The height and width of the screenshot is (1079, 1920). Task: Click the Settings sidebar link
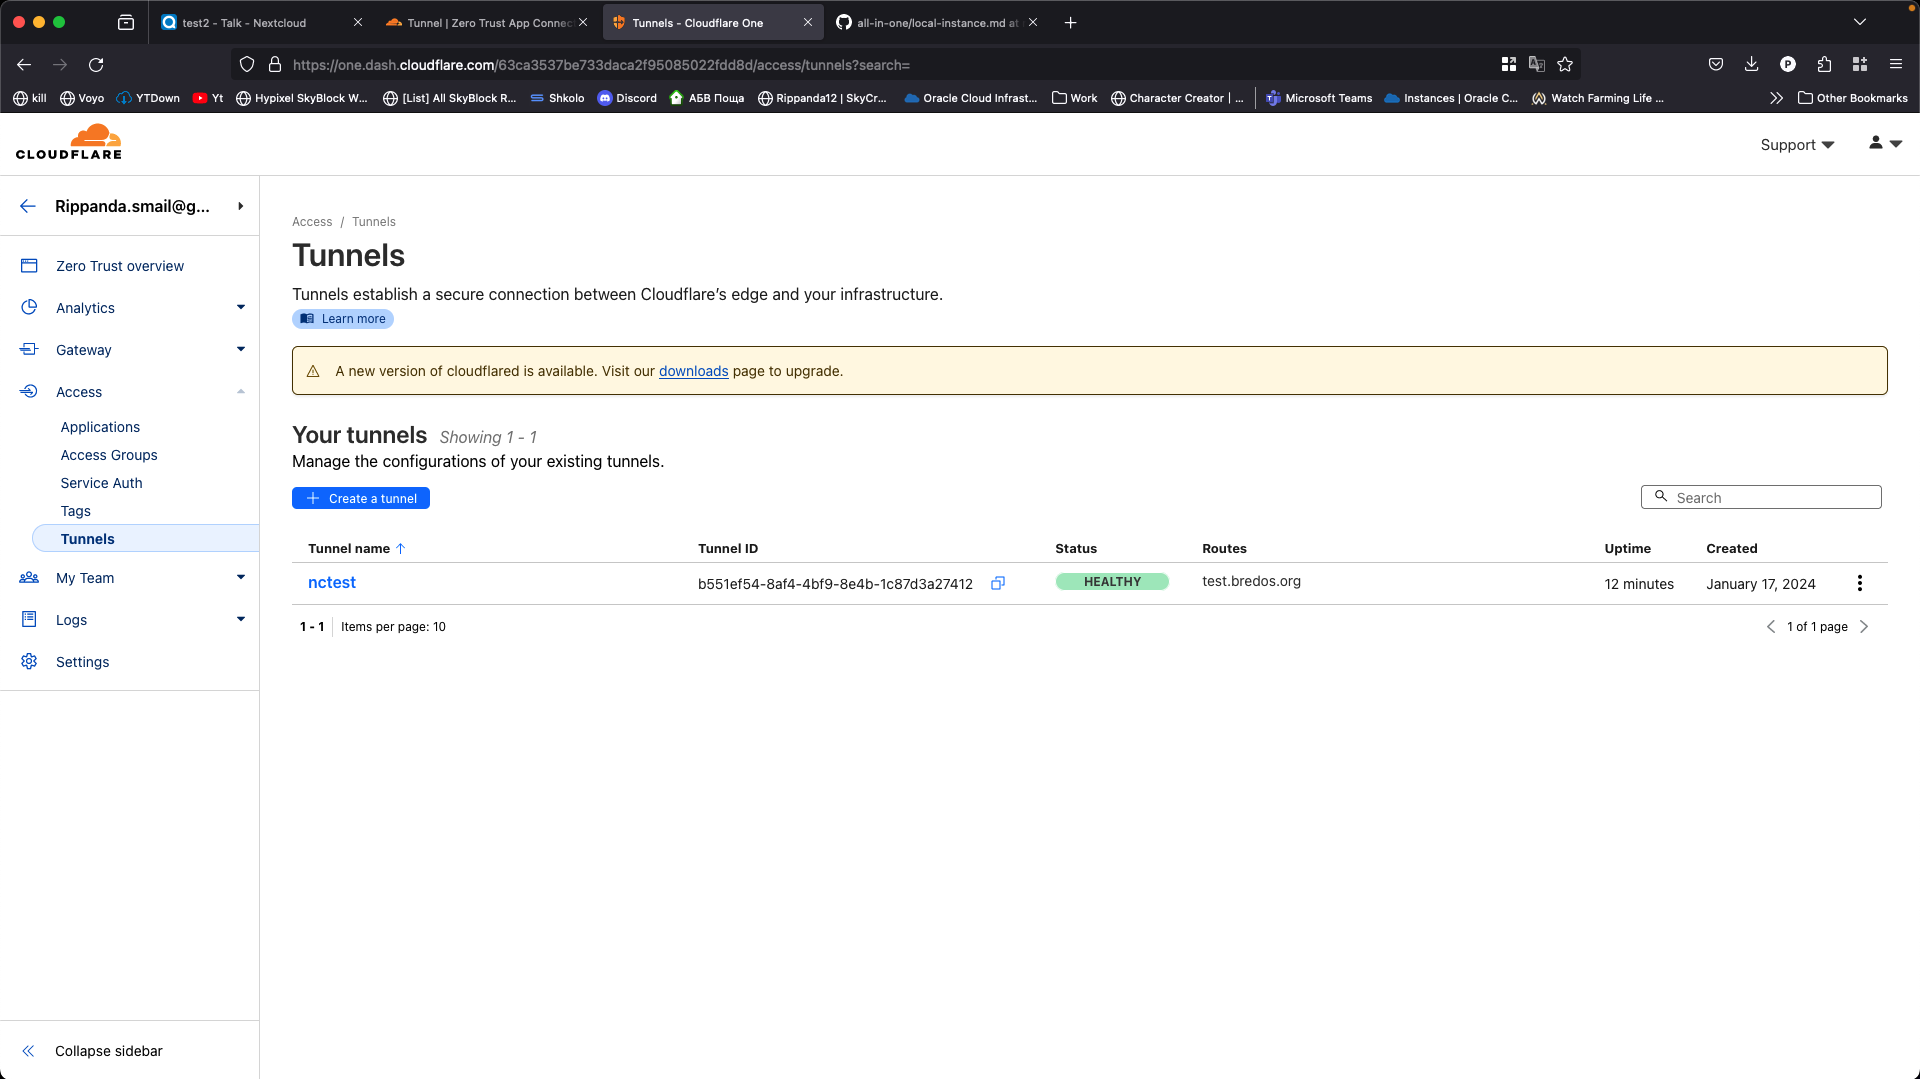tap(82, 662)
